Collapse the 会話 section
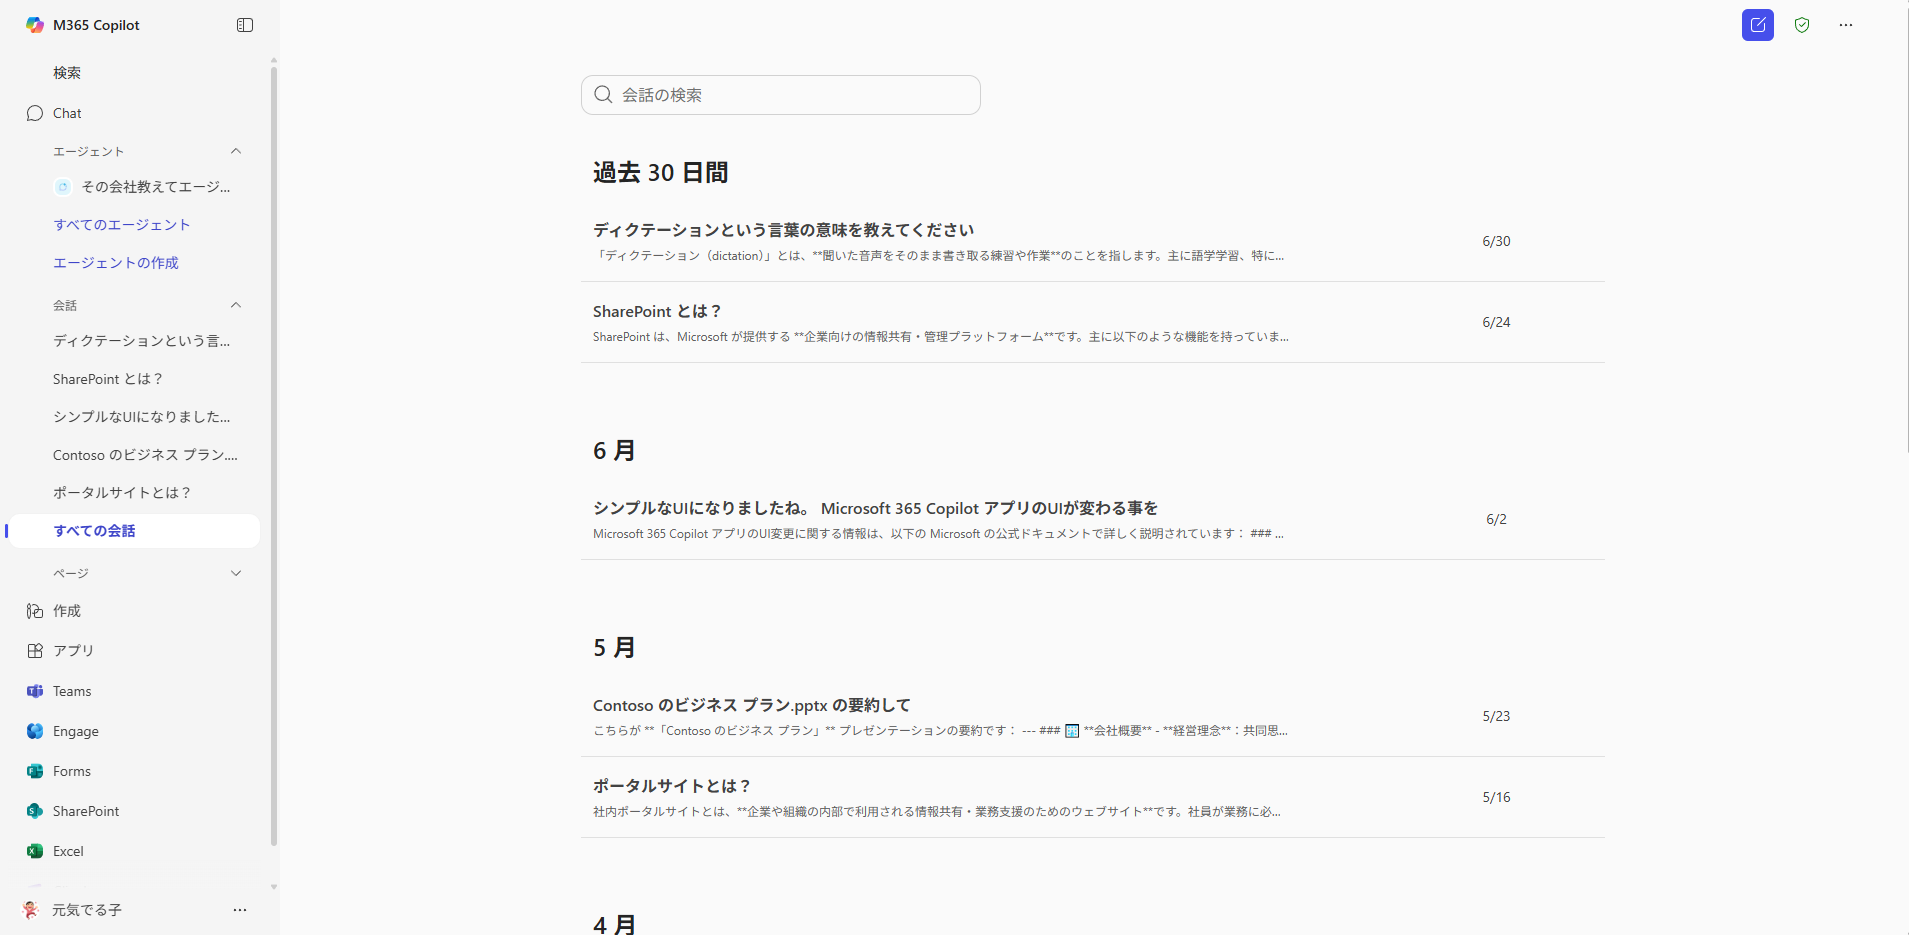The image size is (1909, 935). pyautogui.click(x=236, y=305)
